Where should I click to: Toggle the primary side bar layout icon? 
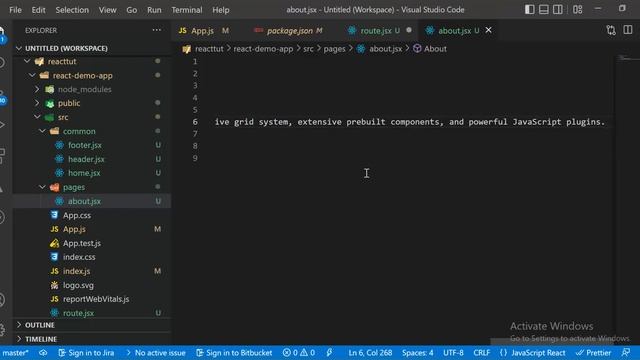click(x=529, y=9)
